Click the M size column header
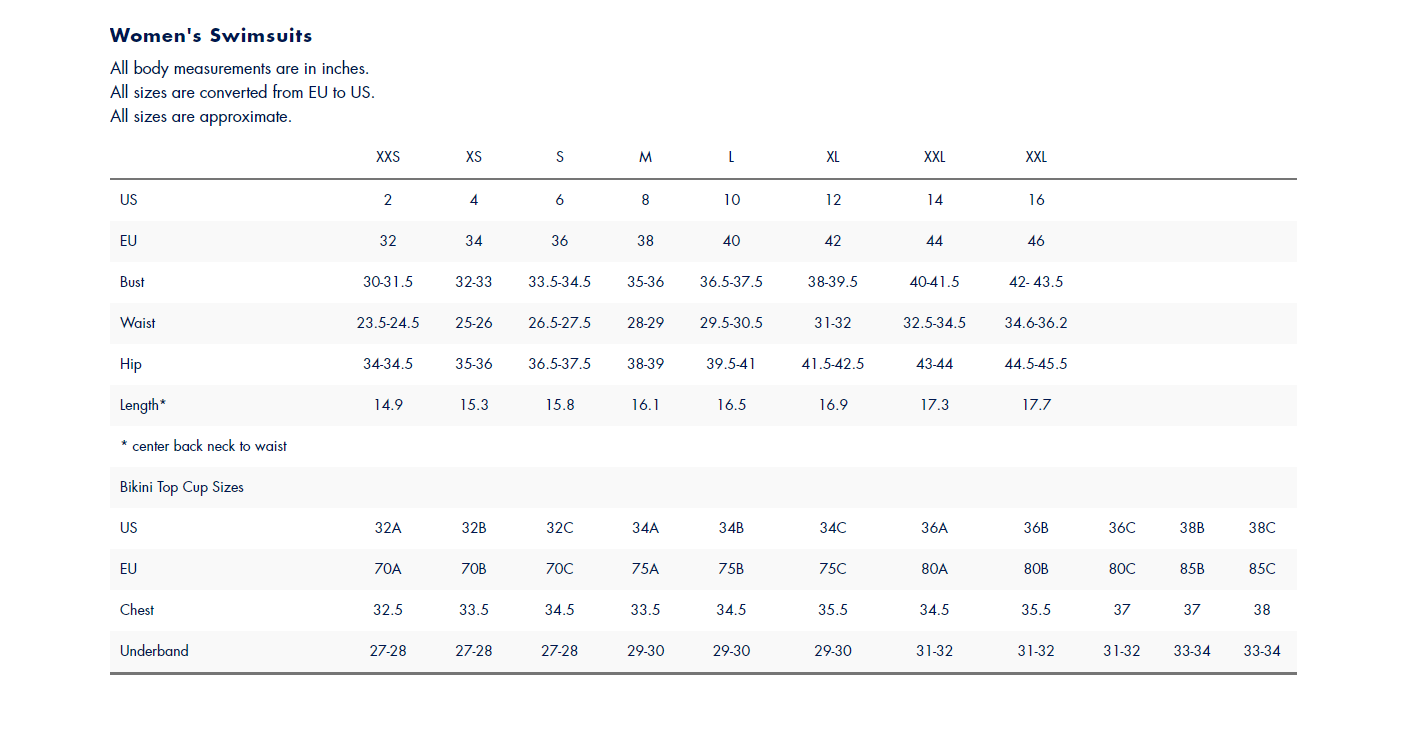The height and width of the screenshot is (743, 1405). coord(645,158)
